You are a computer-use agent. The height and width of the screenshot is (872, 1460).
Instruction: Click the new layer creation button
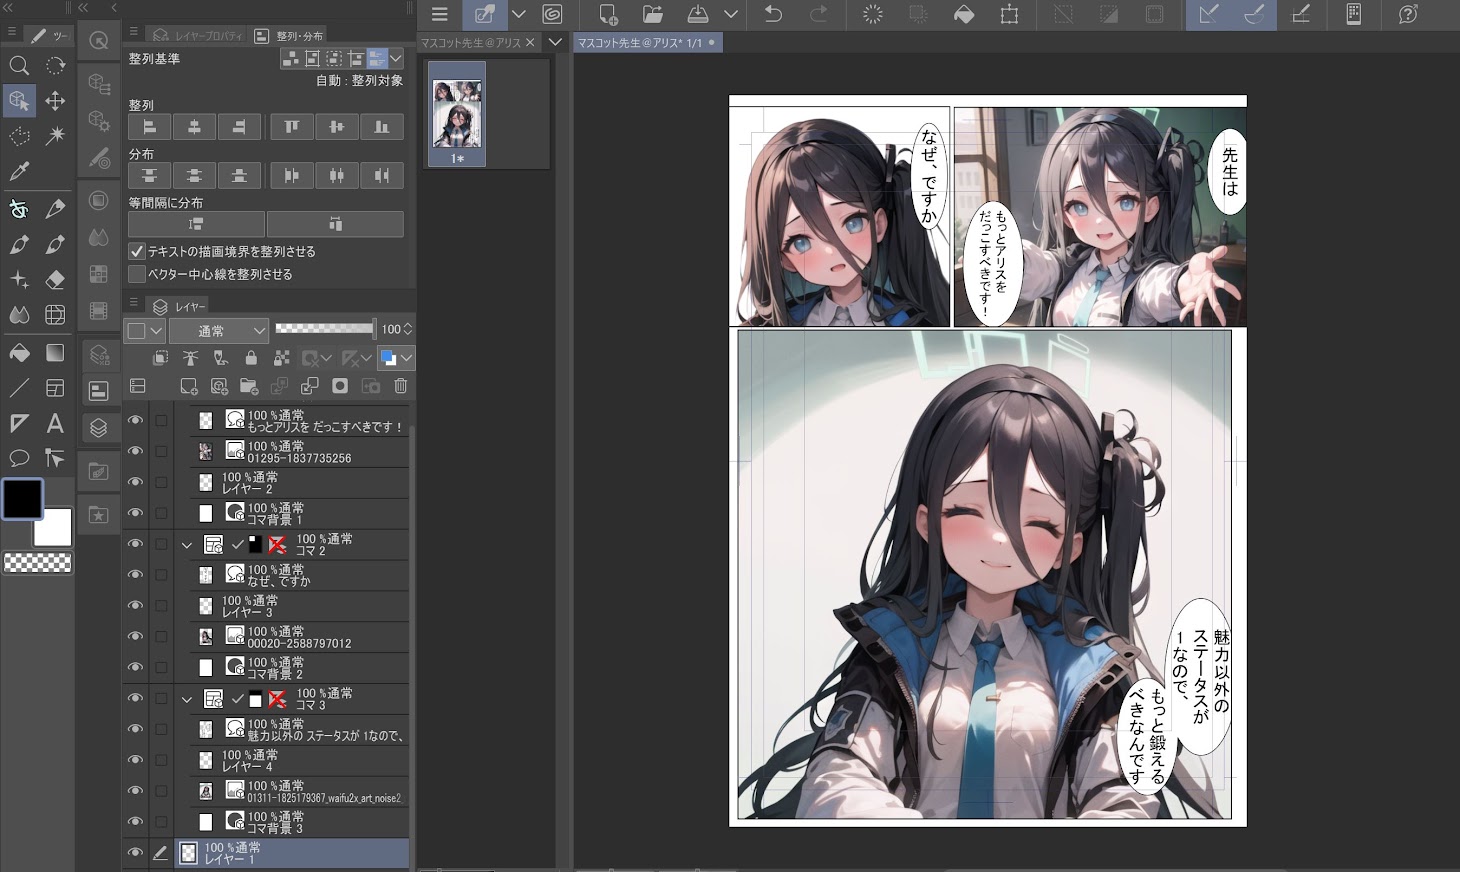click(188, 386)
